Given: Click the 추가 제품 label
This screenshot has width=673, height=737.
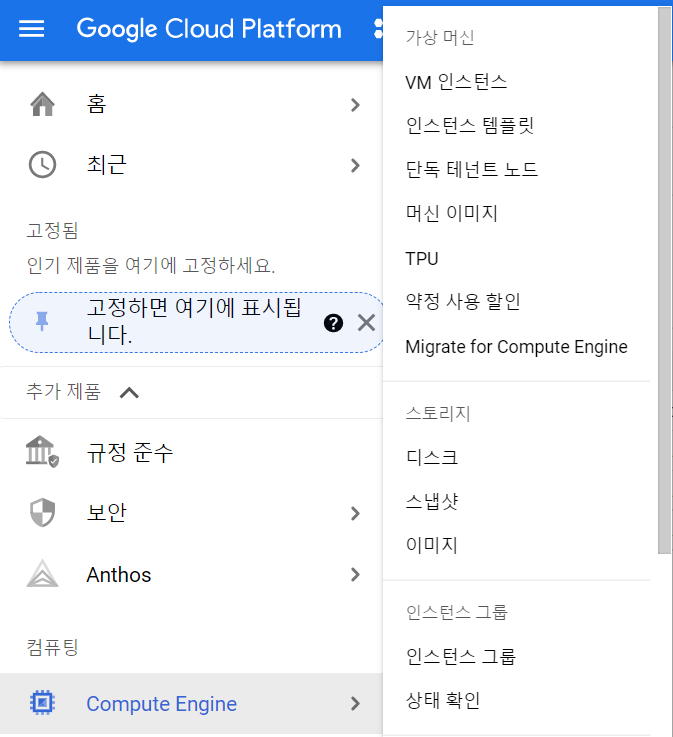Looking at the screenshot, I should 63,392.
